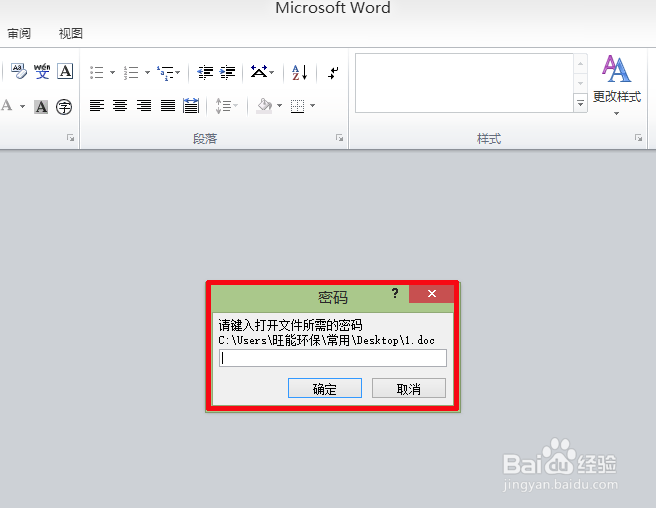Click the Line Spacing icon
This screenshot has height=508, width=656.
pos(223,105)
